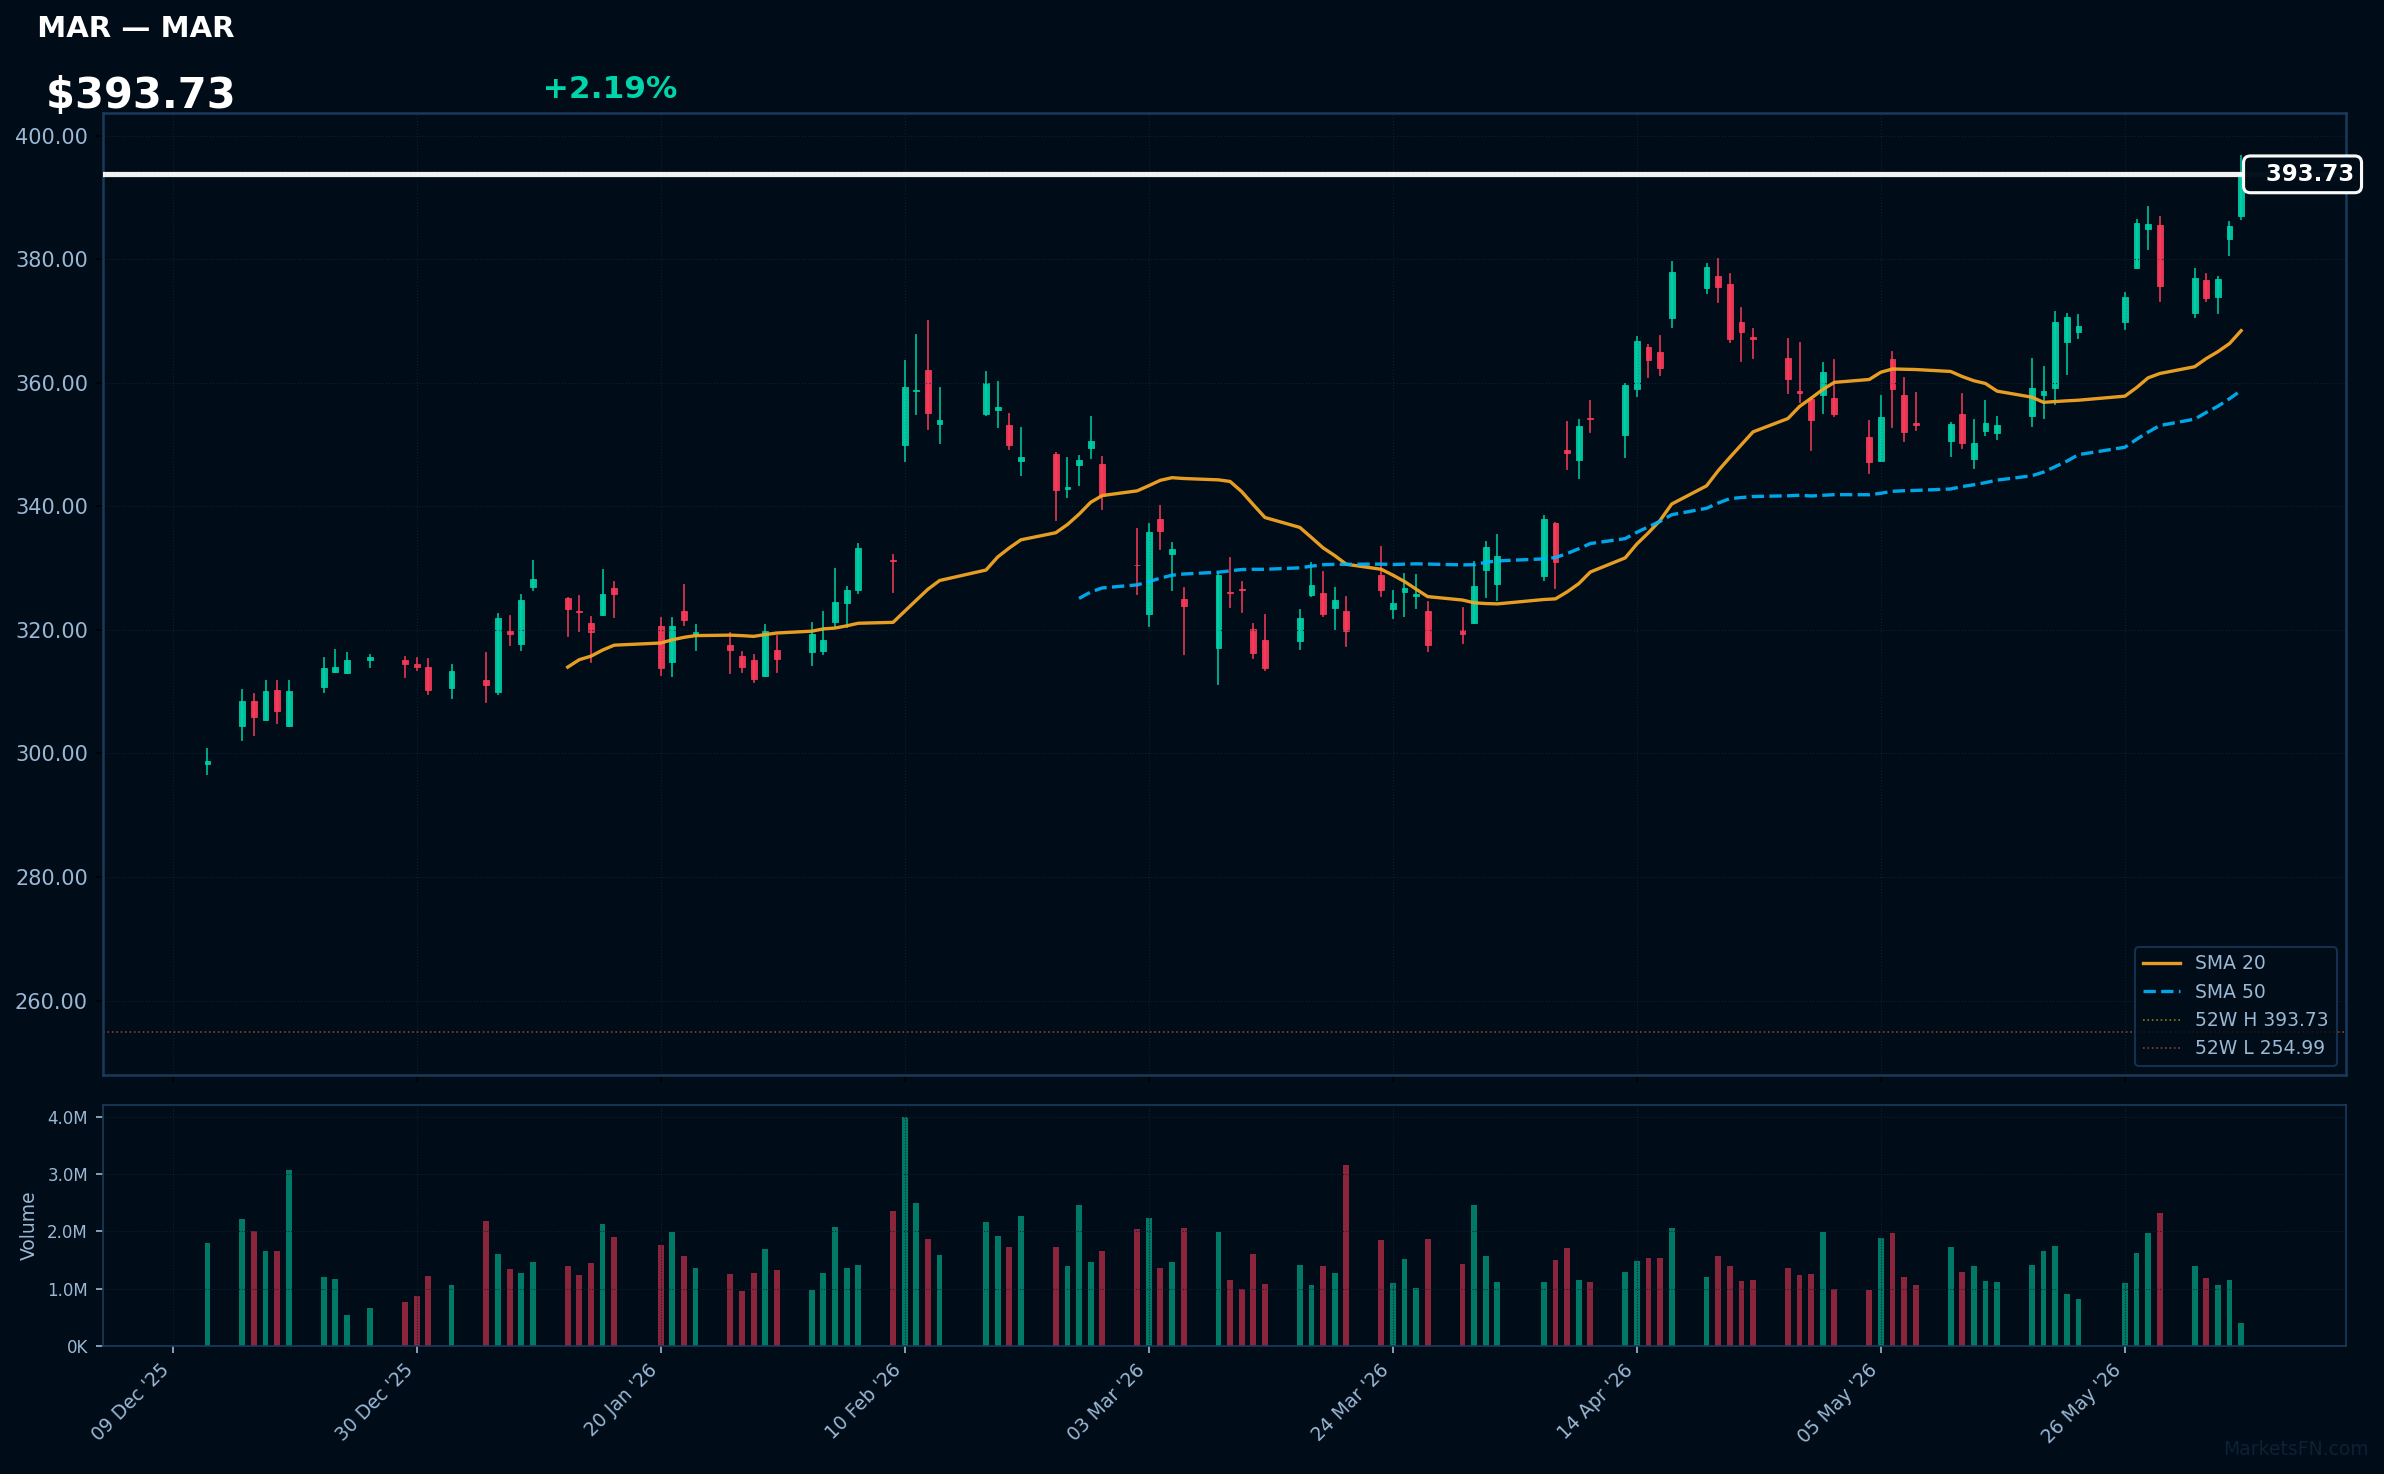This screenshot has height=1474, width=2384.
Task: Click the "1.0M" volume axis label
Action: click(x=67, y=1290)
